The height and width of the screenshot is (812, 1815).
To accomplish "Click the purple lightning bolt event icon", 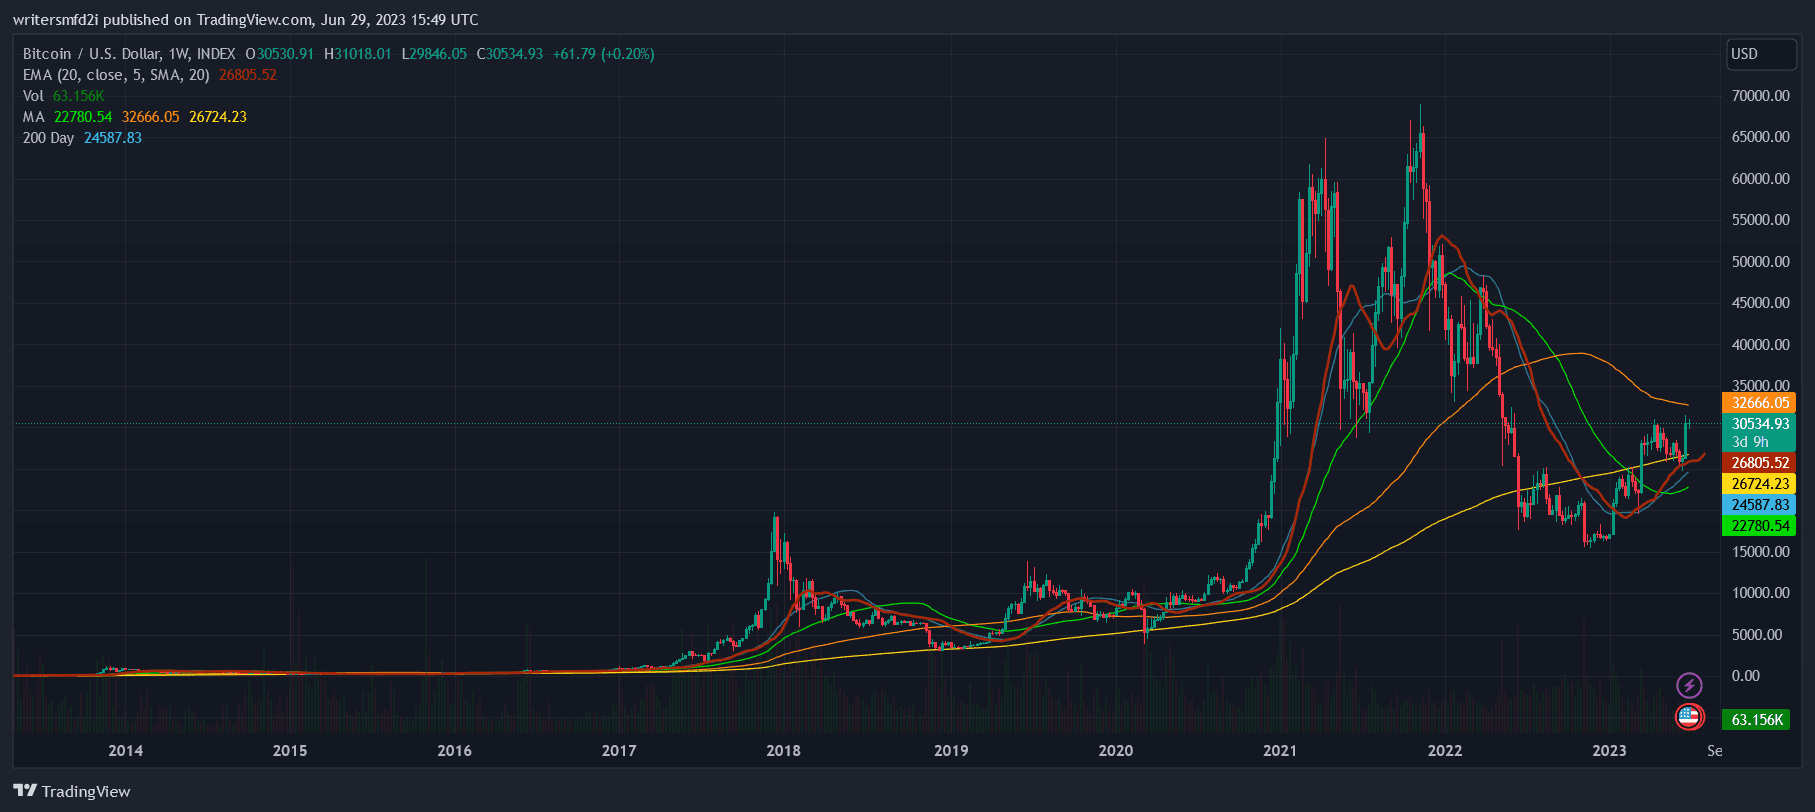I will (x=1689, y=685).
